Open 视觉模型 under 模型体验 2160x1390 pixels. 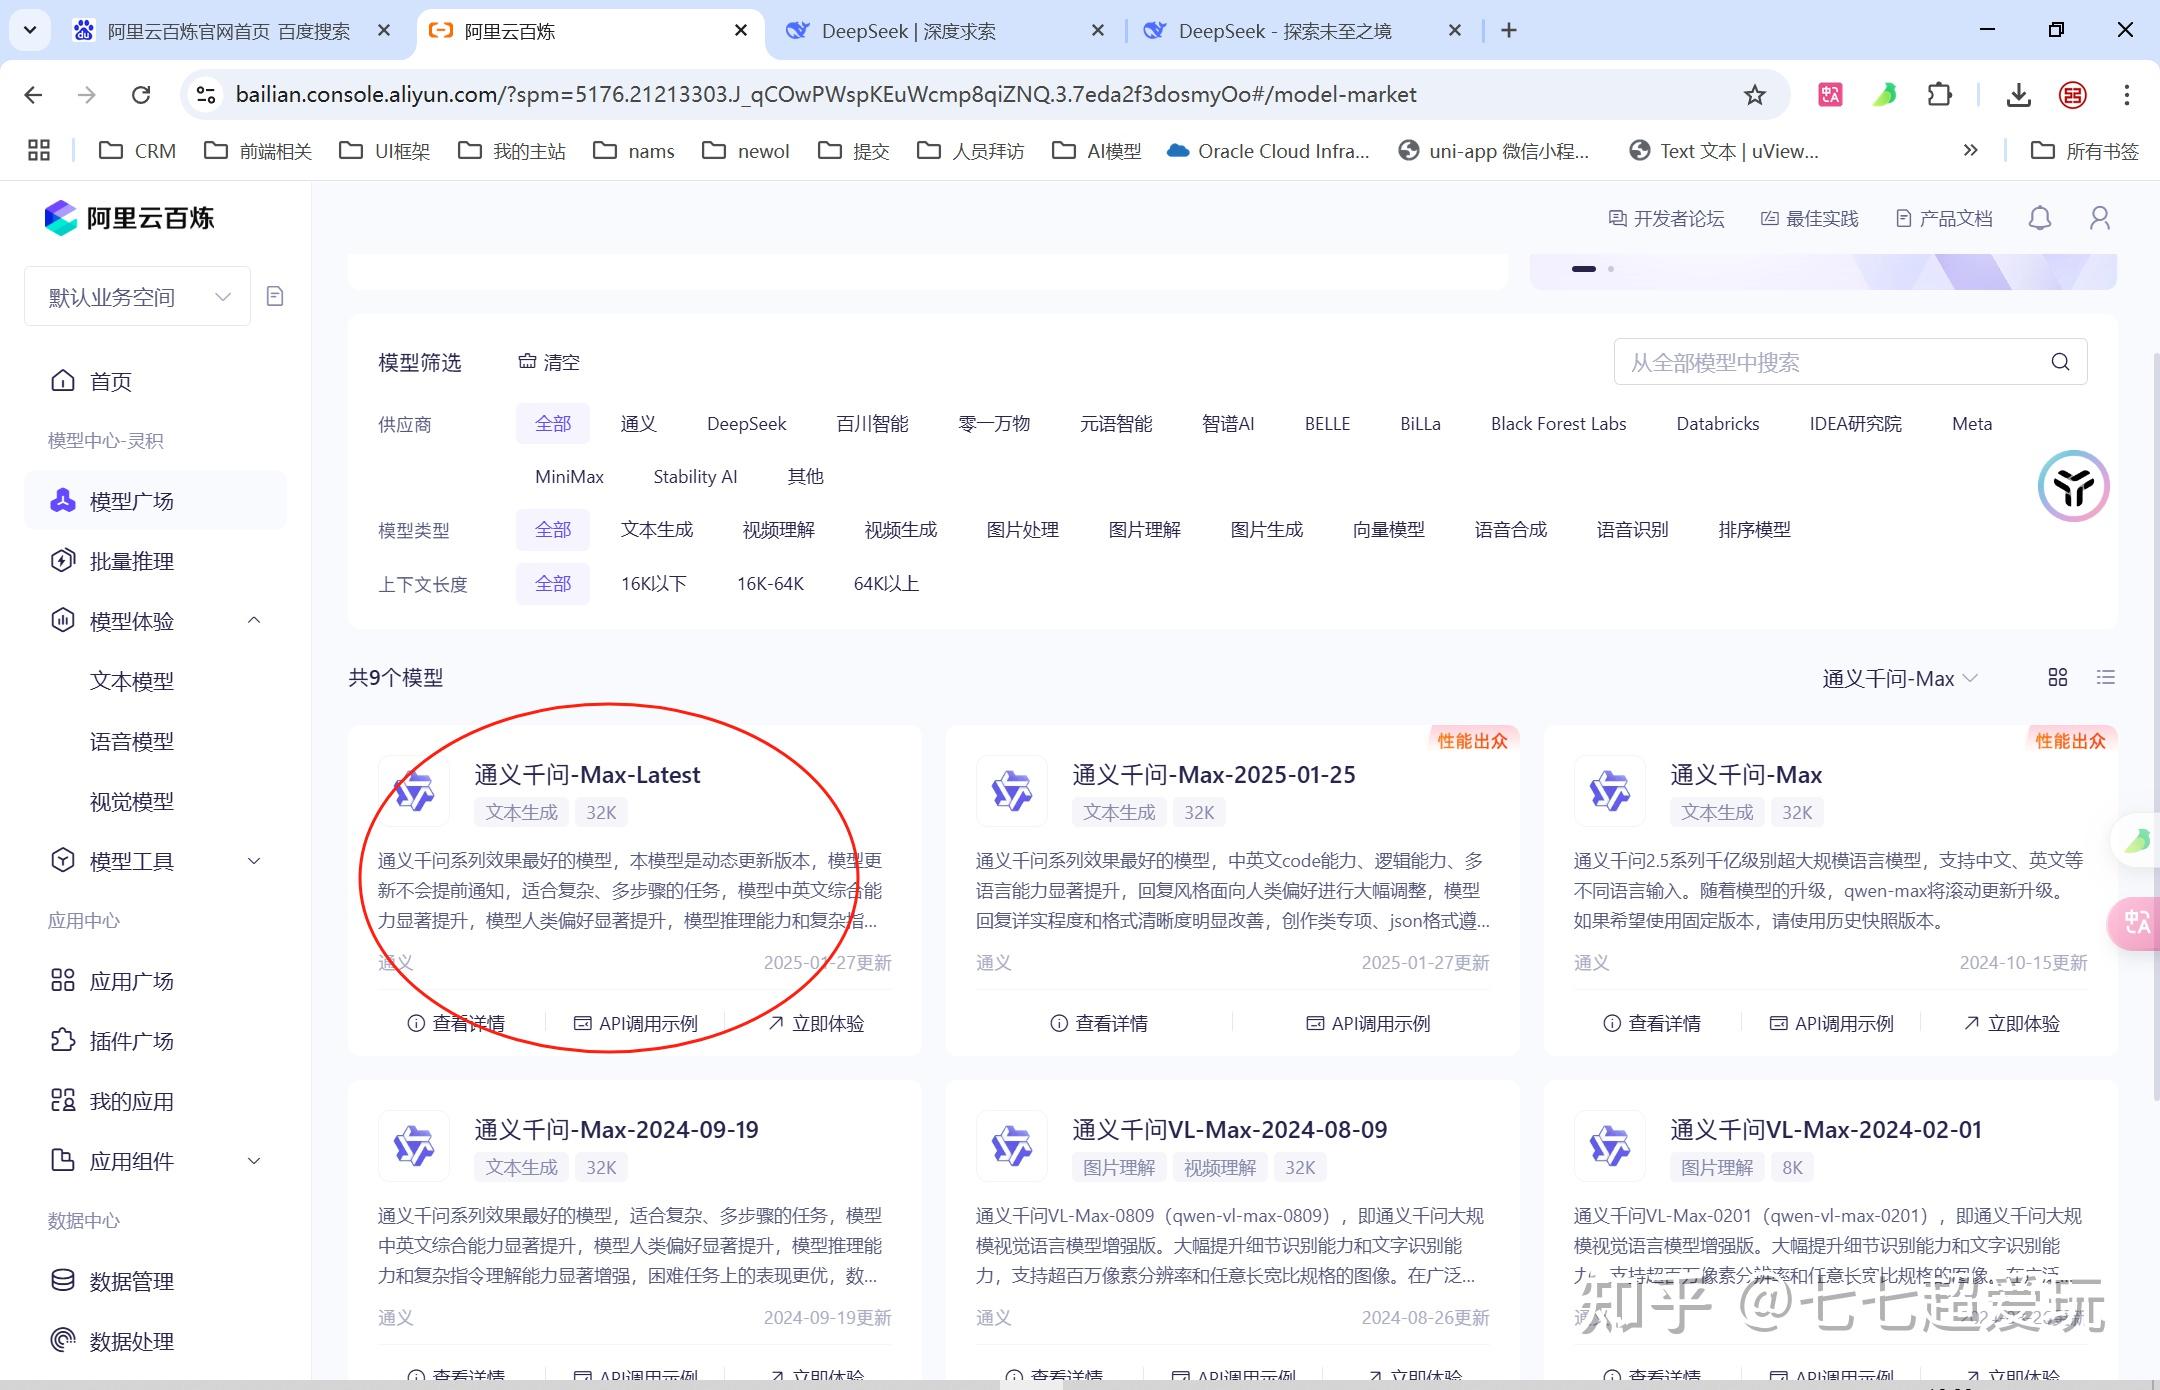(x=132, y=801)
